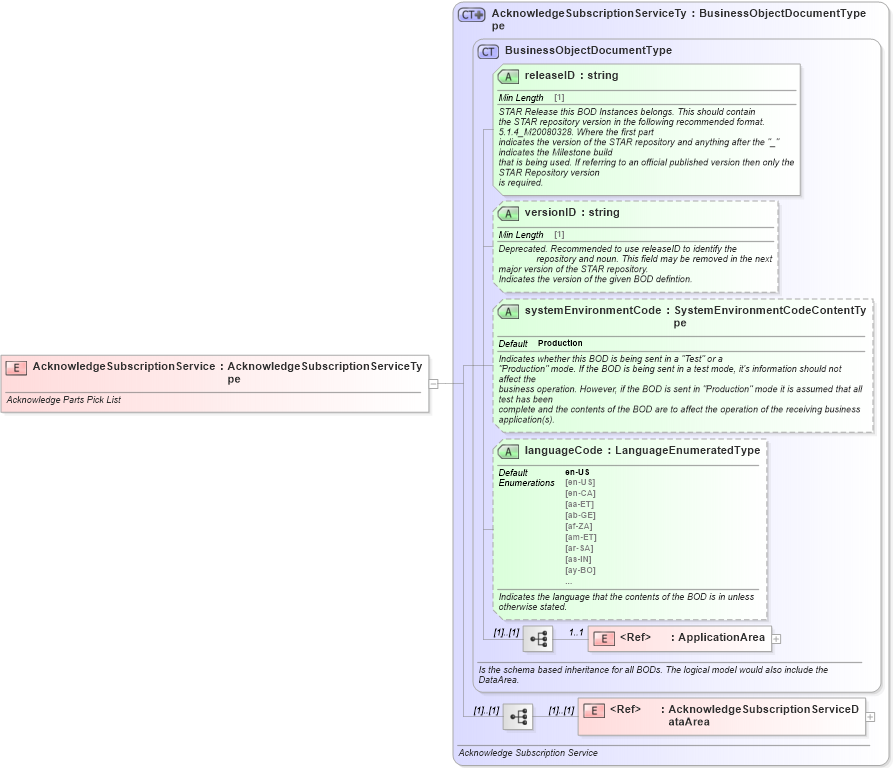Click the CT badge on BusinessObjectDocumentType
The width and height of the screenshot is (893, 768).
[489, 50]
